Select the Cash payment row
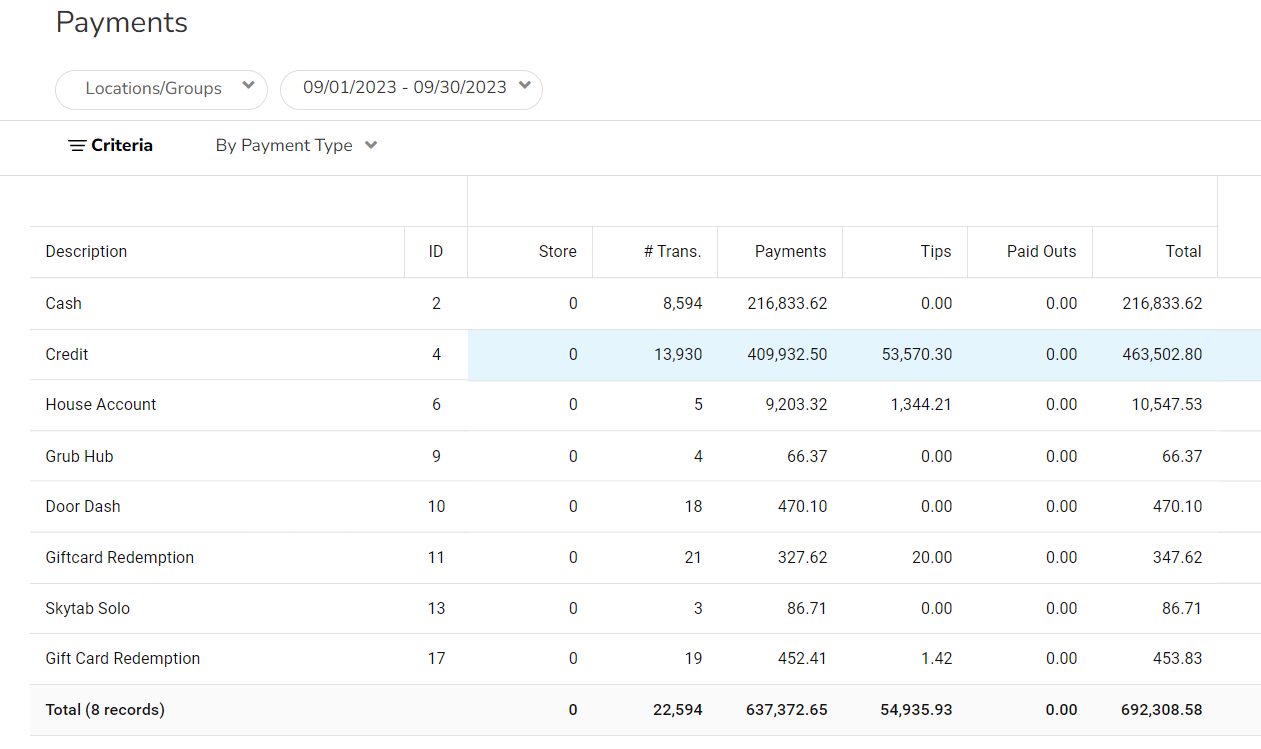 [64, 304]
